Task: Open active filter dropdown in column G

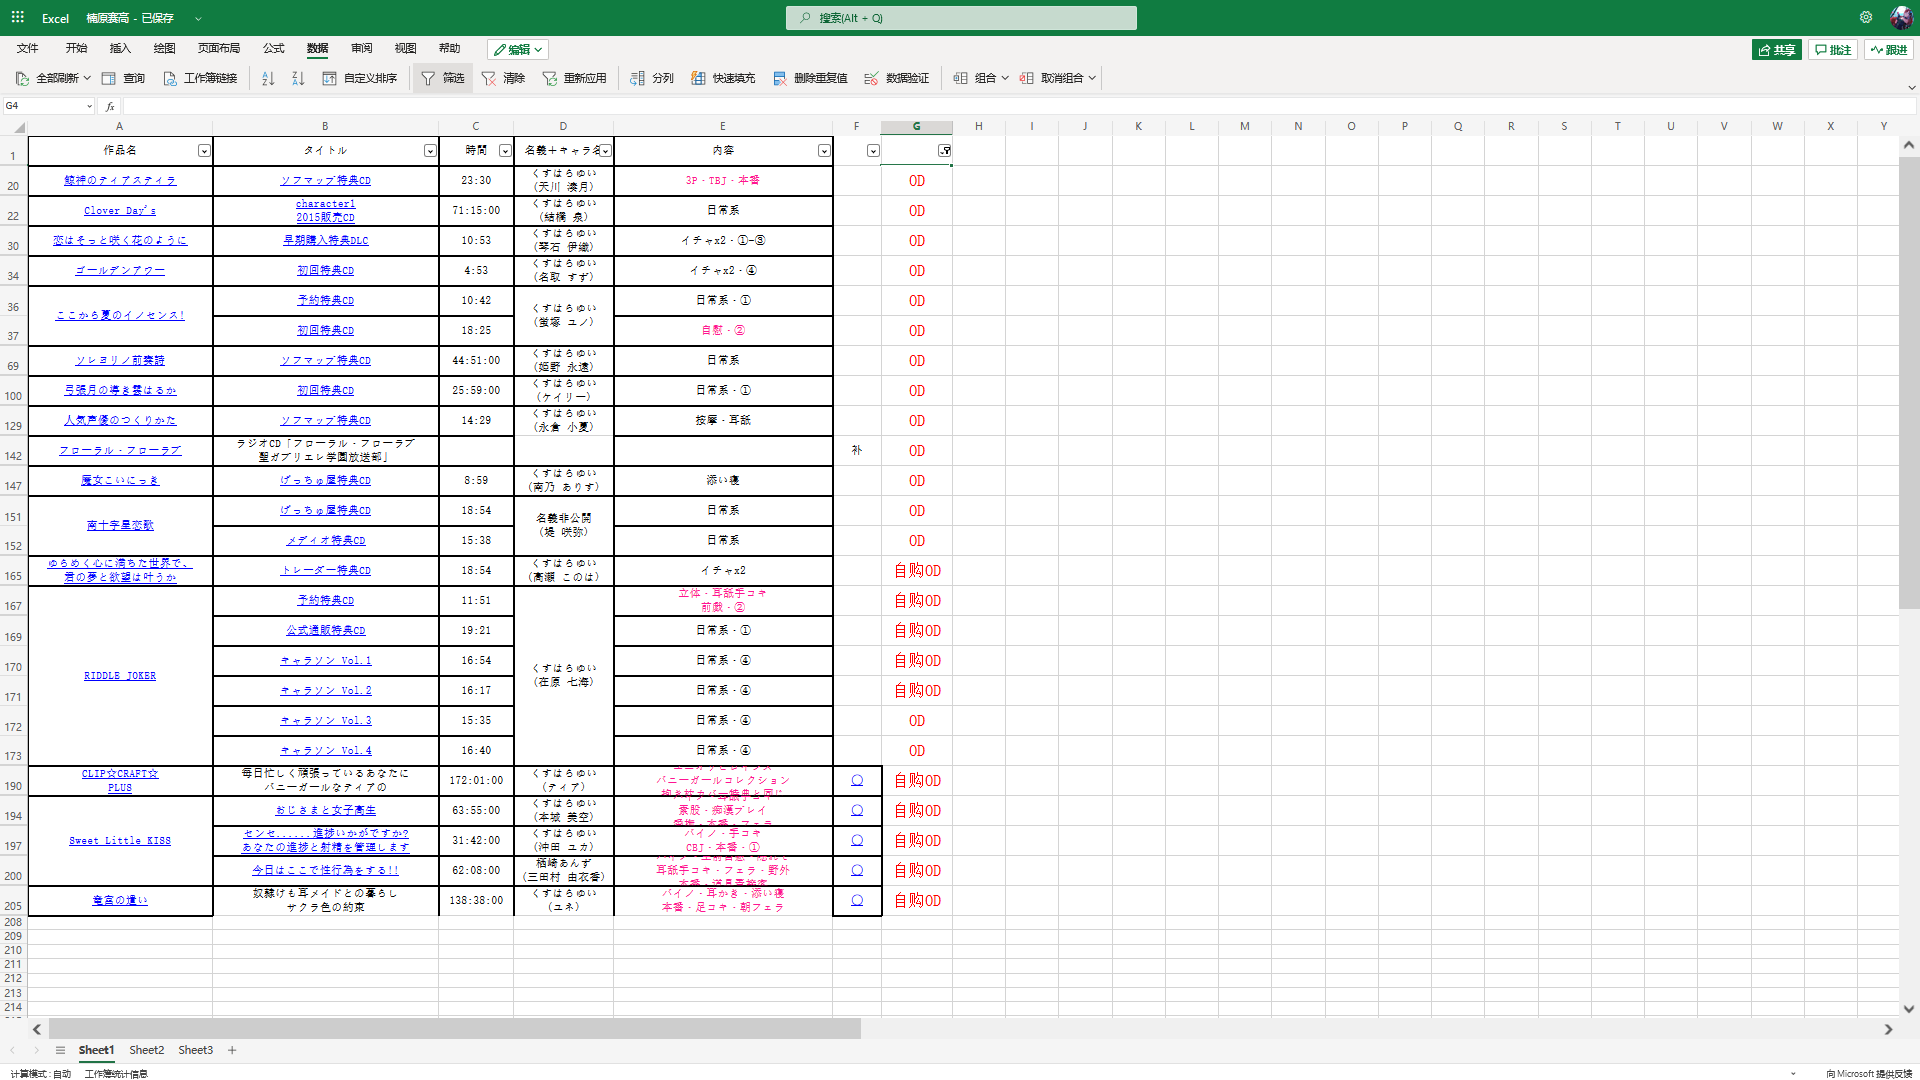Action: [x=944, y=151]
